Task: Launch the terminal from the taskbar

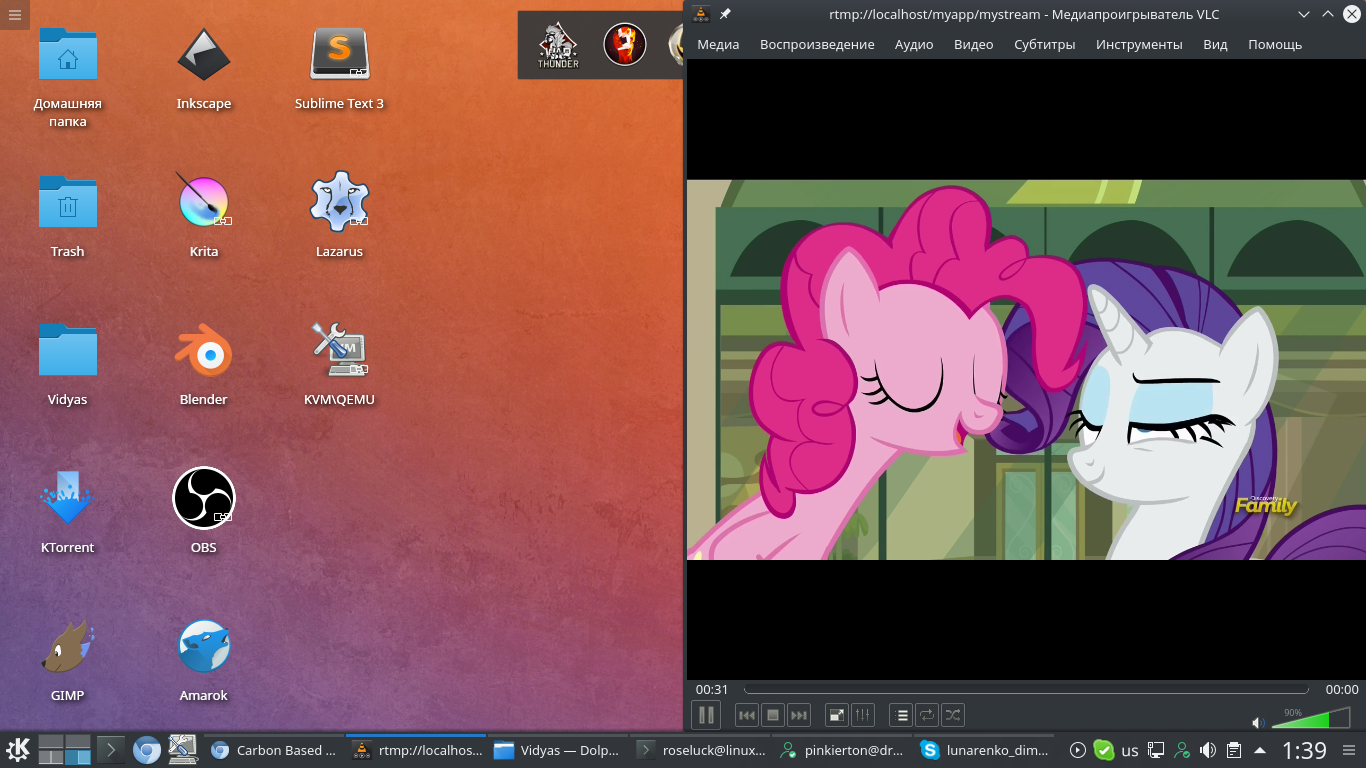Action: tap(112, 750)
